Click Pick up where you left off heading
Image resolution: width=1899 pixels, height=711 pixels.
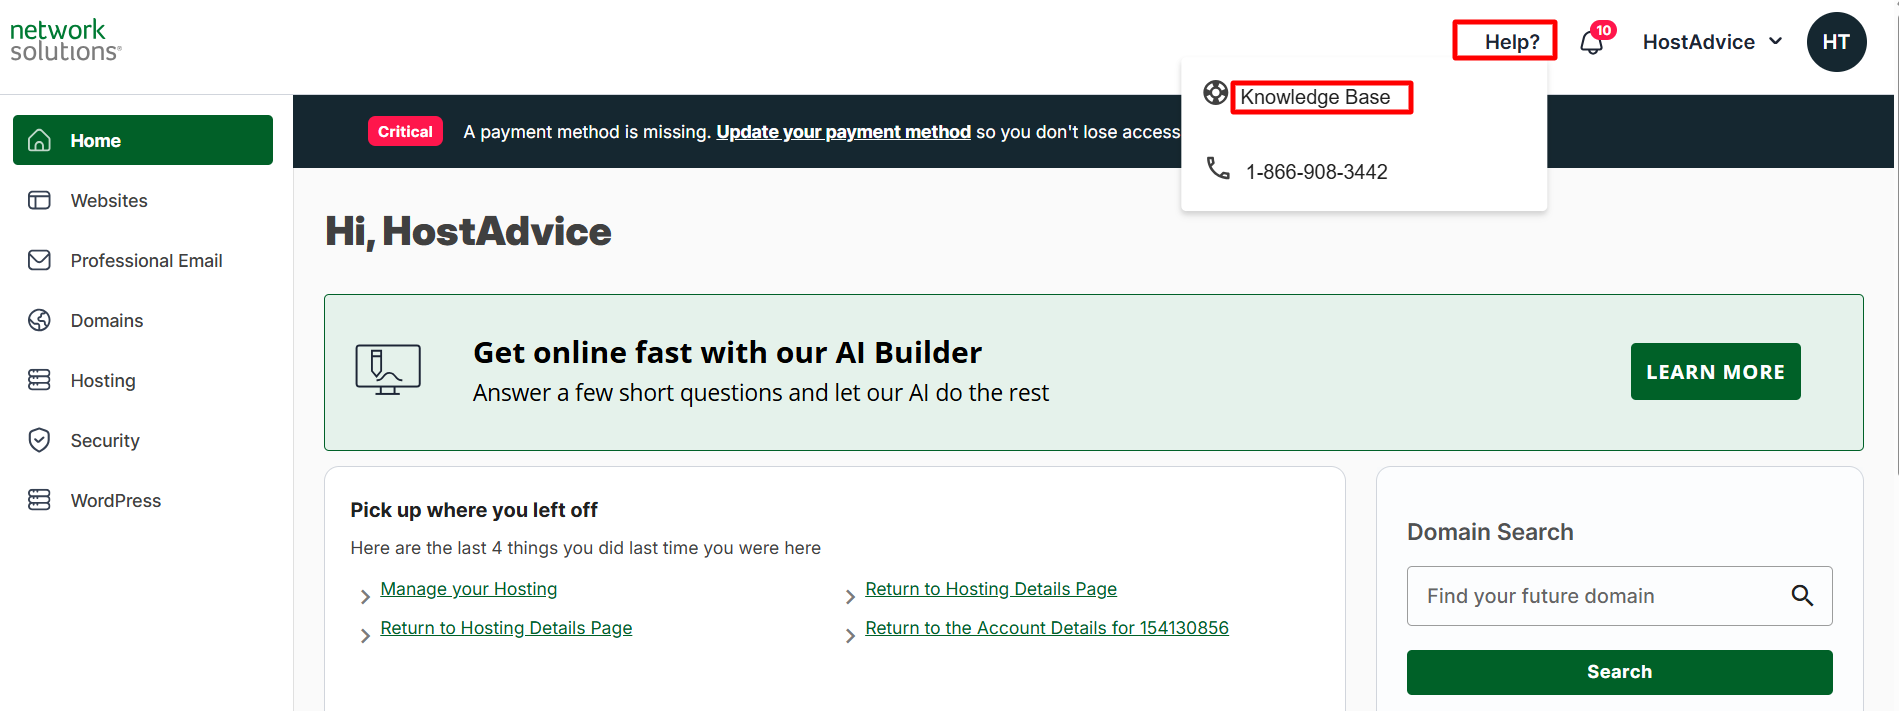[474, 510]
